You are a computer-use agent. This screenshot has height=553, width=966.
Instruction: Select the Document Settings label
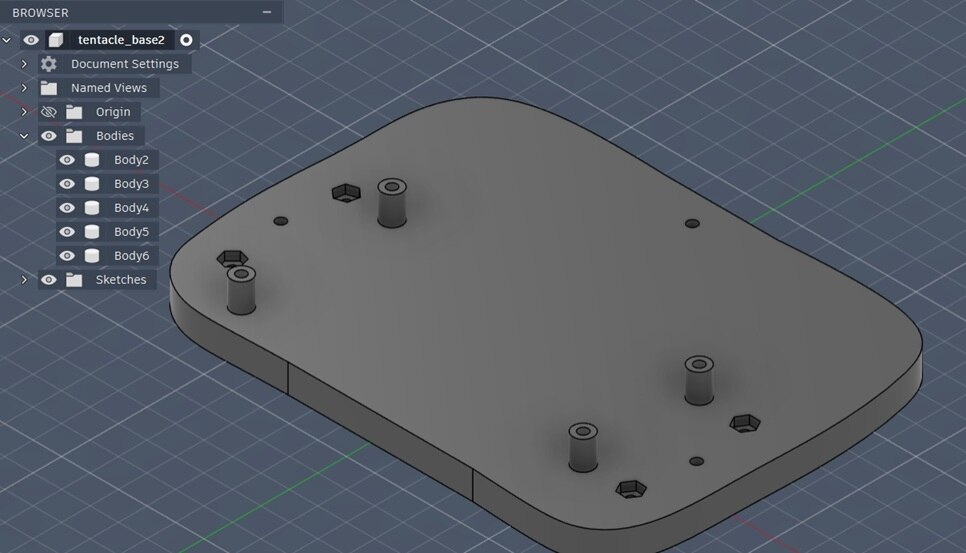pyautogui.click(x=124, y=64)
